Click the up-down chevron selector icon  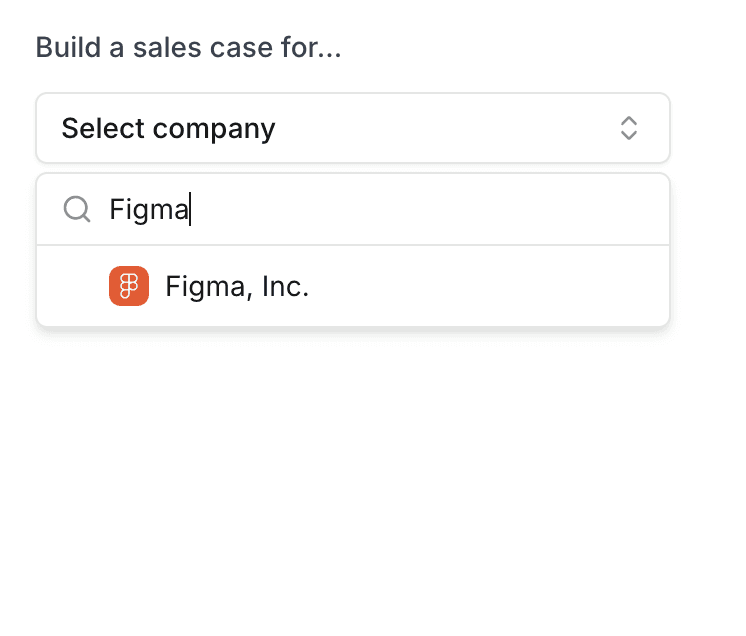(628, 128)
